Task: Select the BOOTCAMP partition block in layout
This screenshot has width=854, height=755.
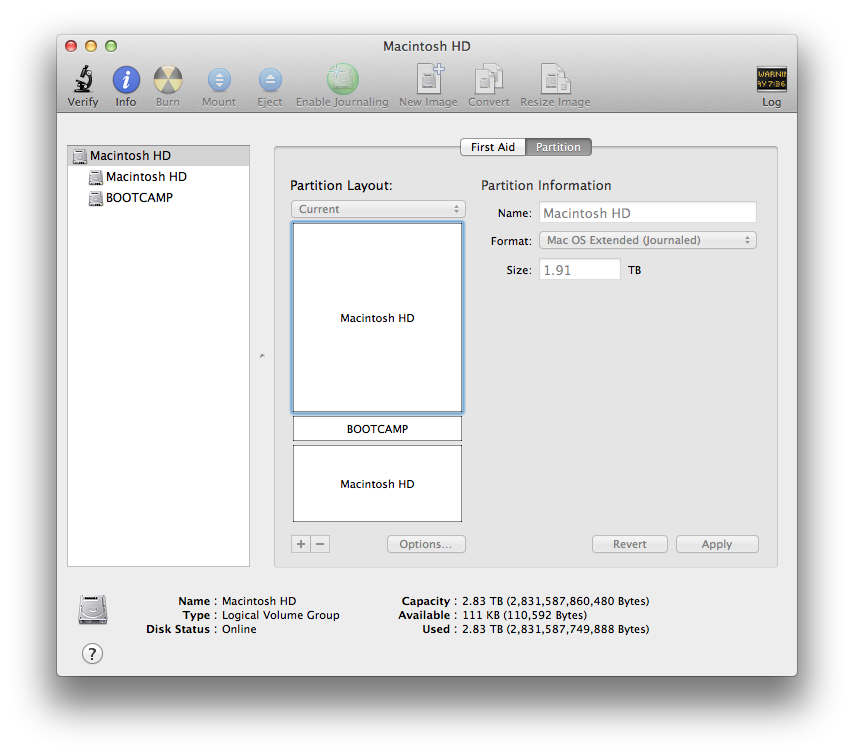Action: (x=377, y=429)
